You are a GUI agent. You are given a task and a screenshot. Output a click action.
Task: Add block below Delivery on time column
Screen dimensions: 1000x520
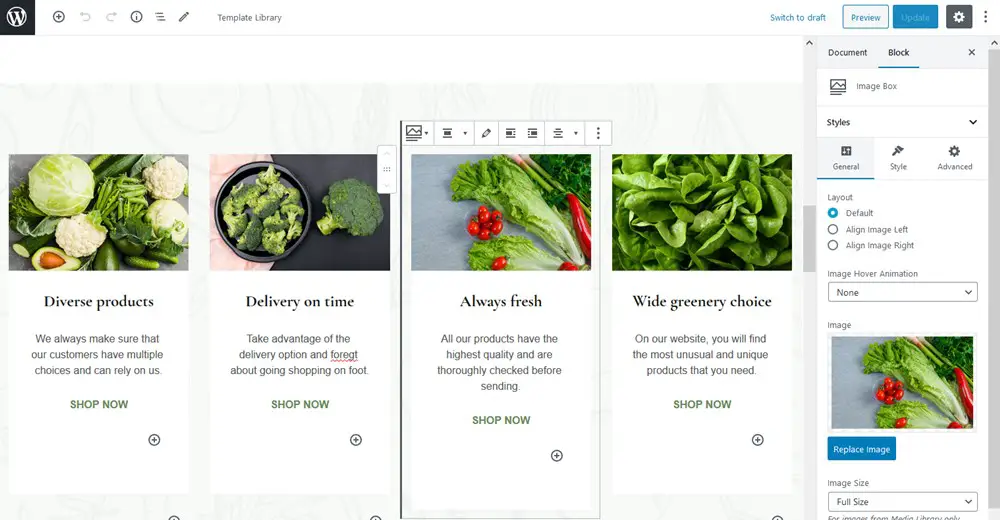pyautogui.click(x=356, y=440)
